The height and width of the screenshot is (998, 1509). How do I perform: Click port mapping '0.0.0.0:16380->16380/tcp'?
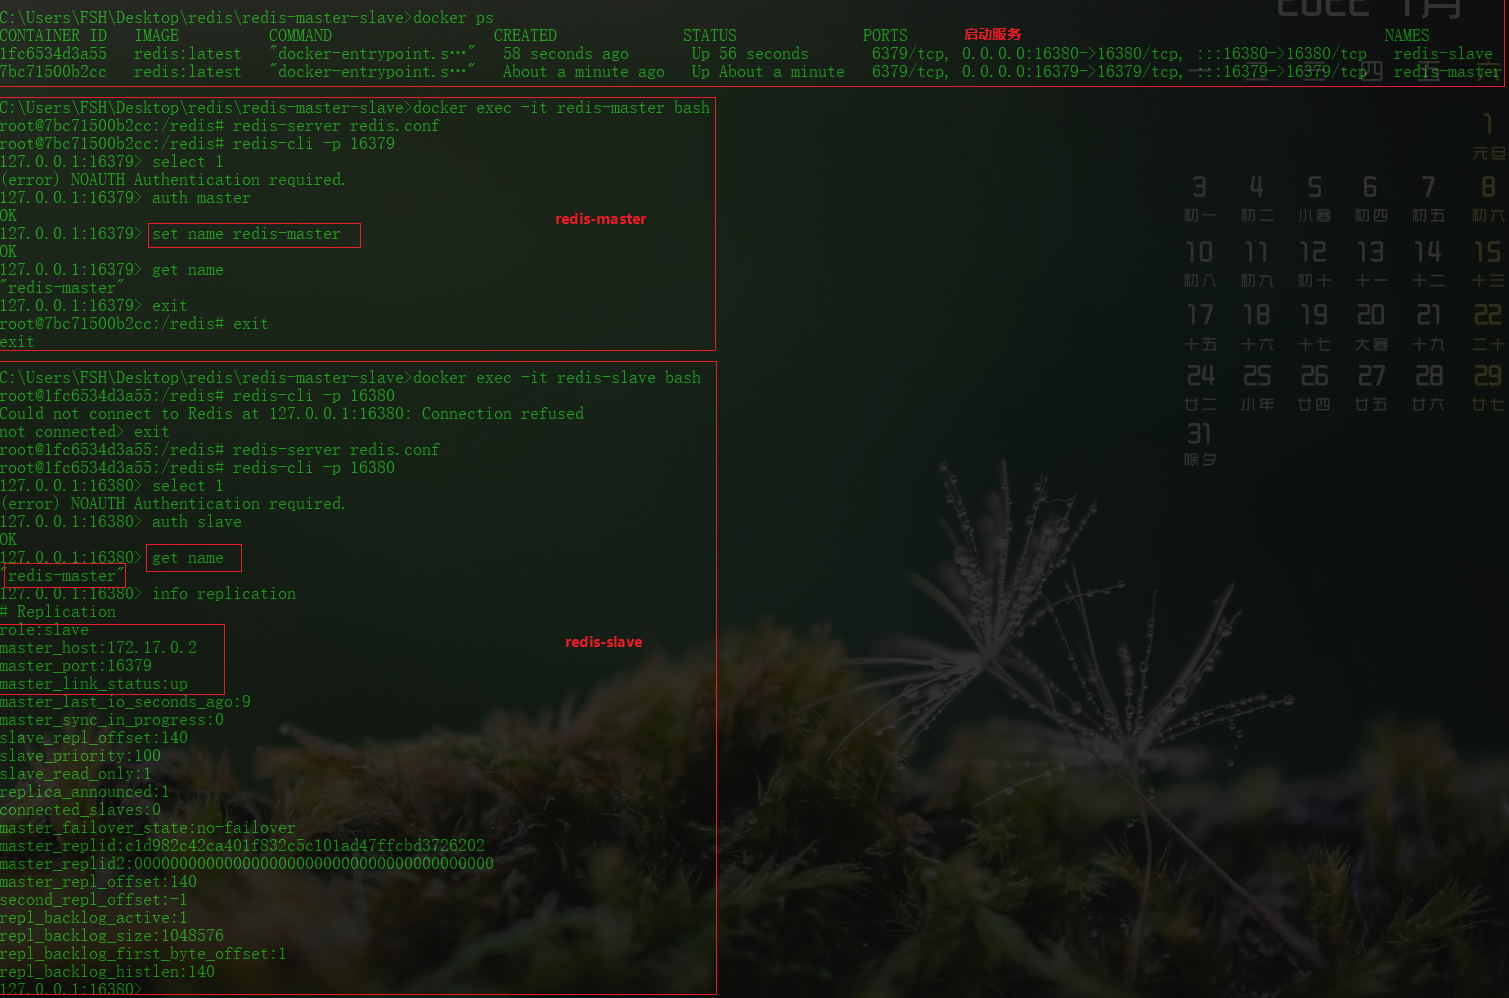click(1072, 53)
